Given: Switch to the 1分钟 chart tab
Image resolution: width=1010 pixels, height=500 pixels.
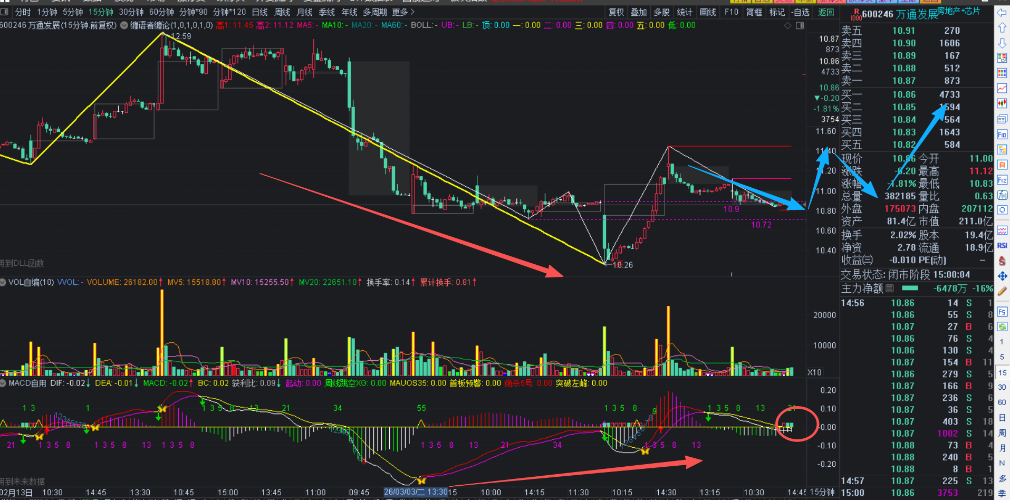Looking at the screenshot, I should point(47,12).
